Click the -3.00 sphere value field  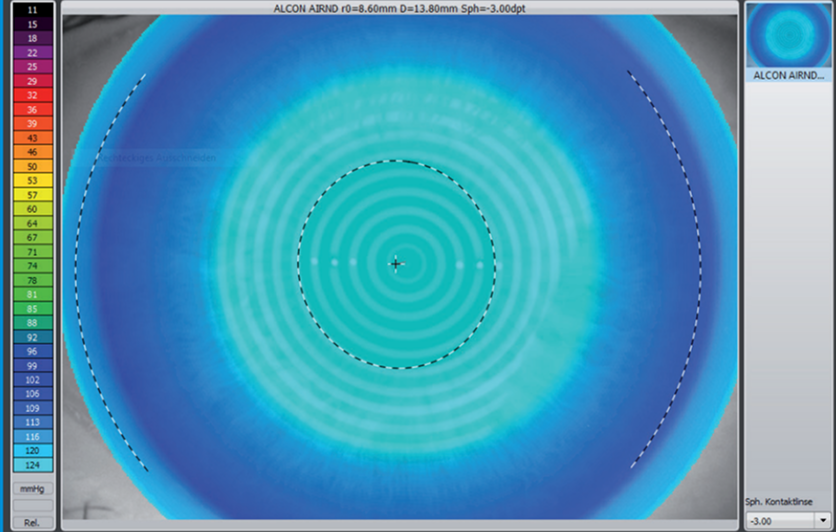[781, 520]
